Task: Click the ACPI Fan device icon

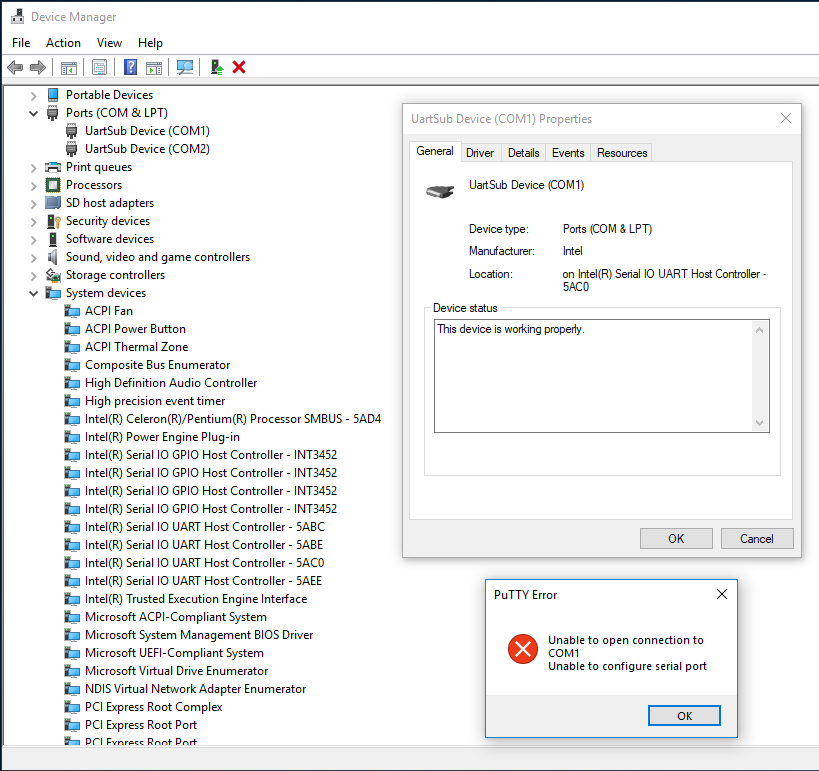Action: [72, 311]
